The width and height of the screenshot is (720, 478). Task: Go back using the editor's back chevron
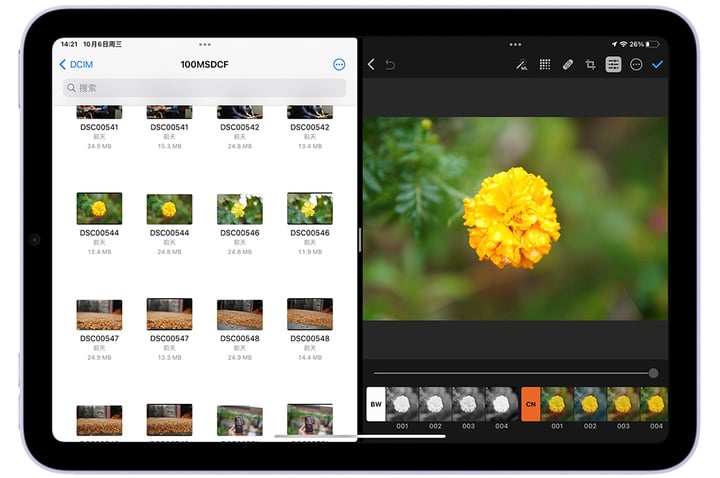point(371,65)
